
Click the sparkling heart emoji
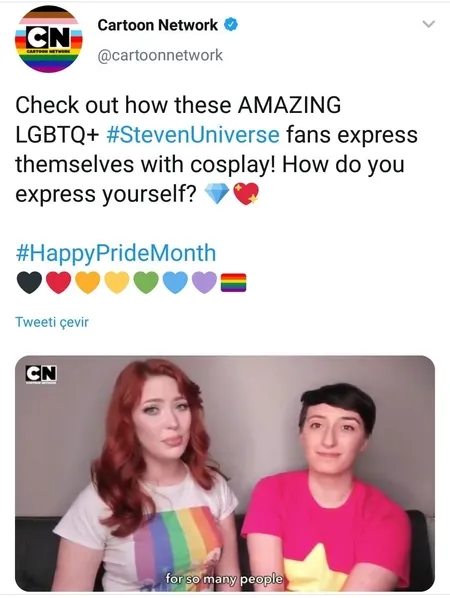[246, 194]
